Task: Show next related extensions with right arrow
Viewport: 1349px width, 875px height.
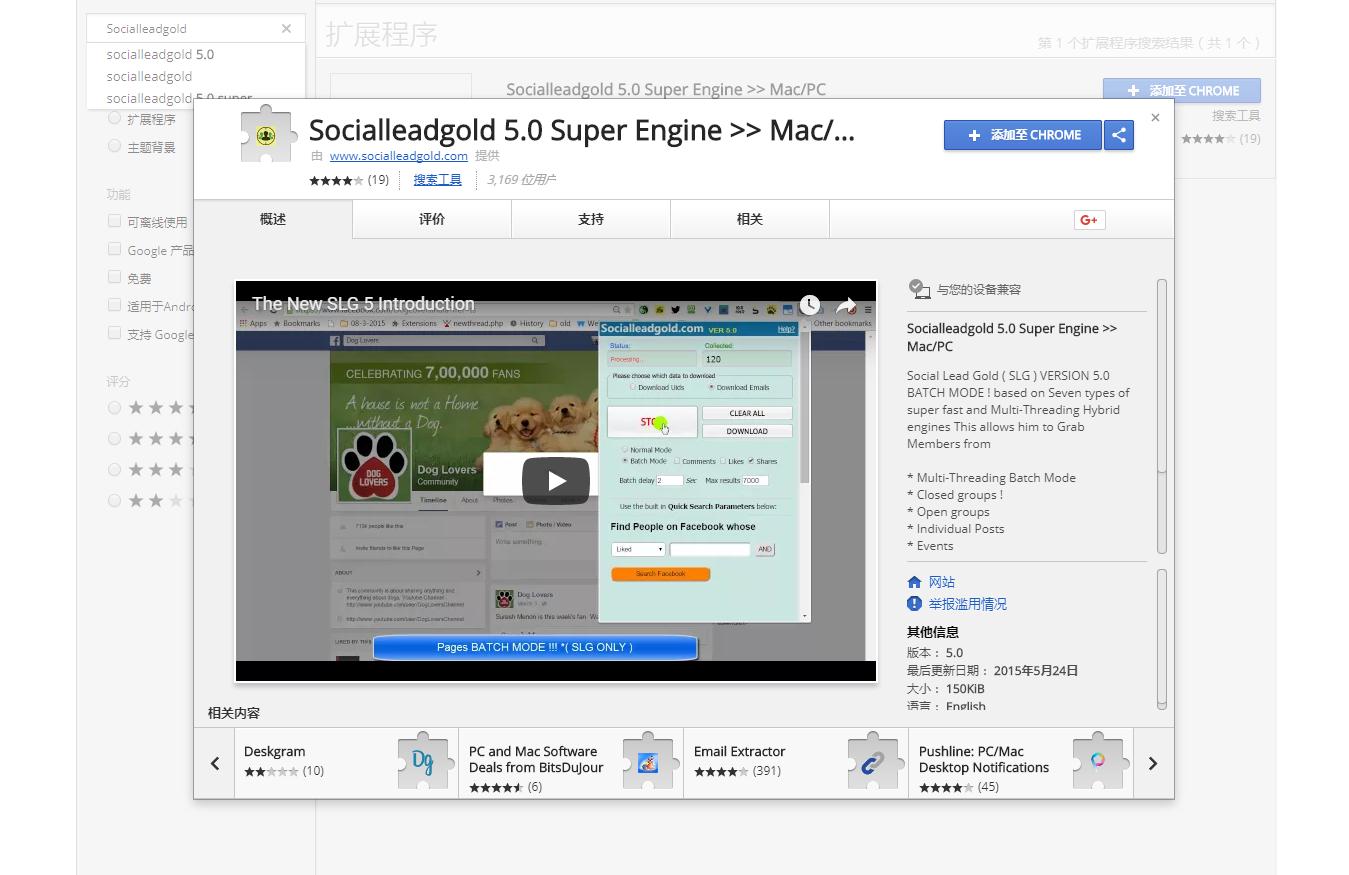Action: (1152, 763)
